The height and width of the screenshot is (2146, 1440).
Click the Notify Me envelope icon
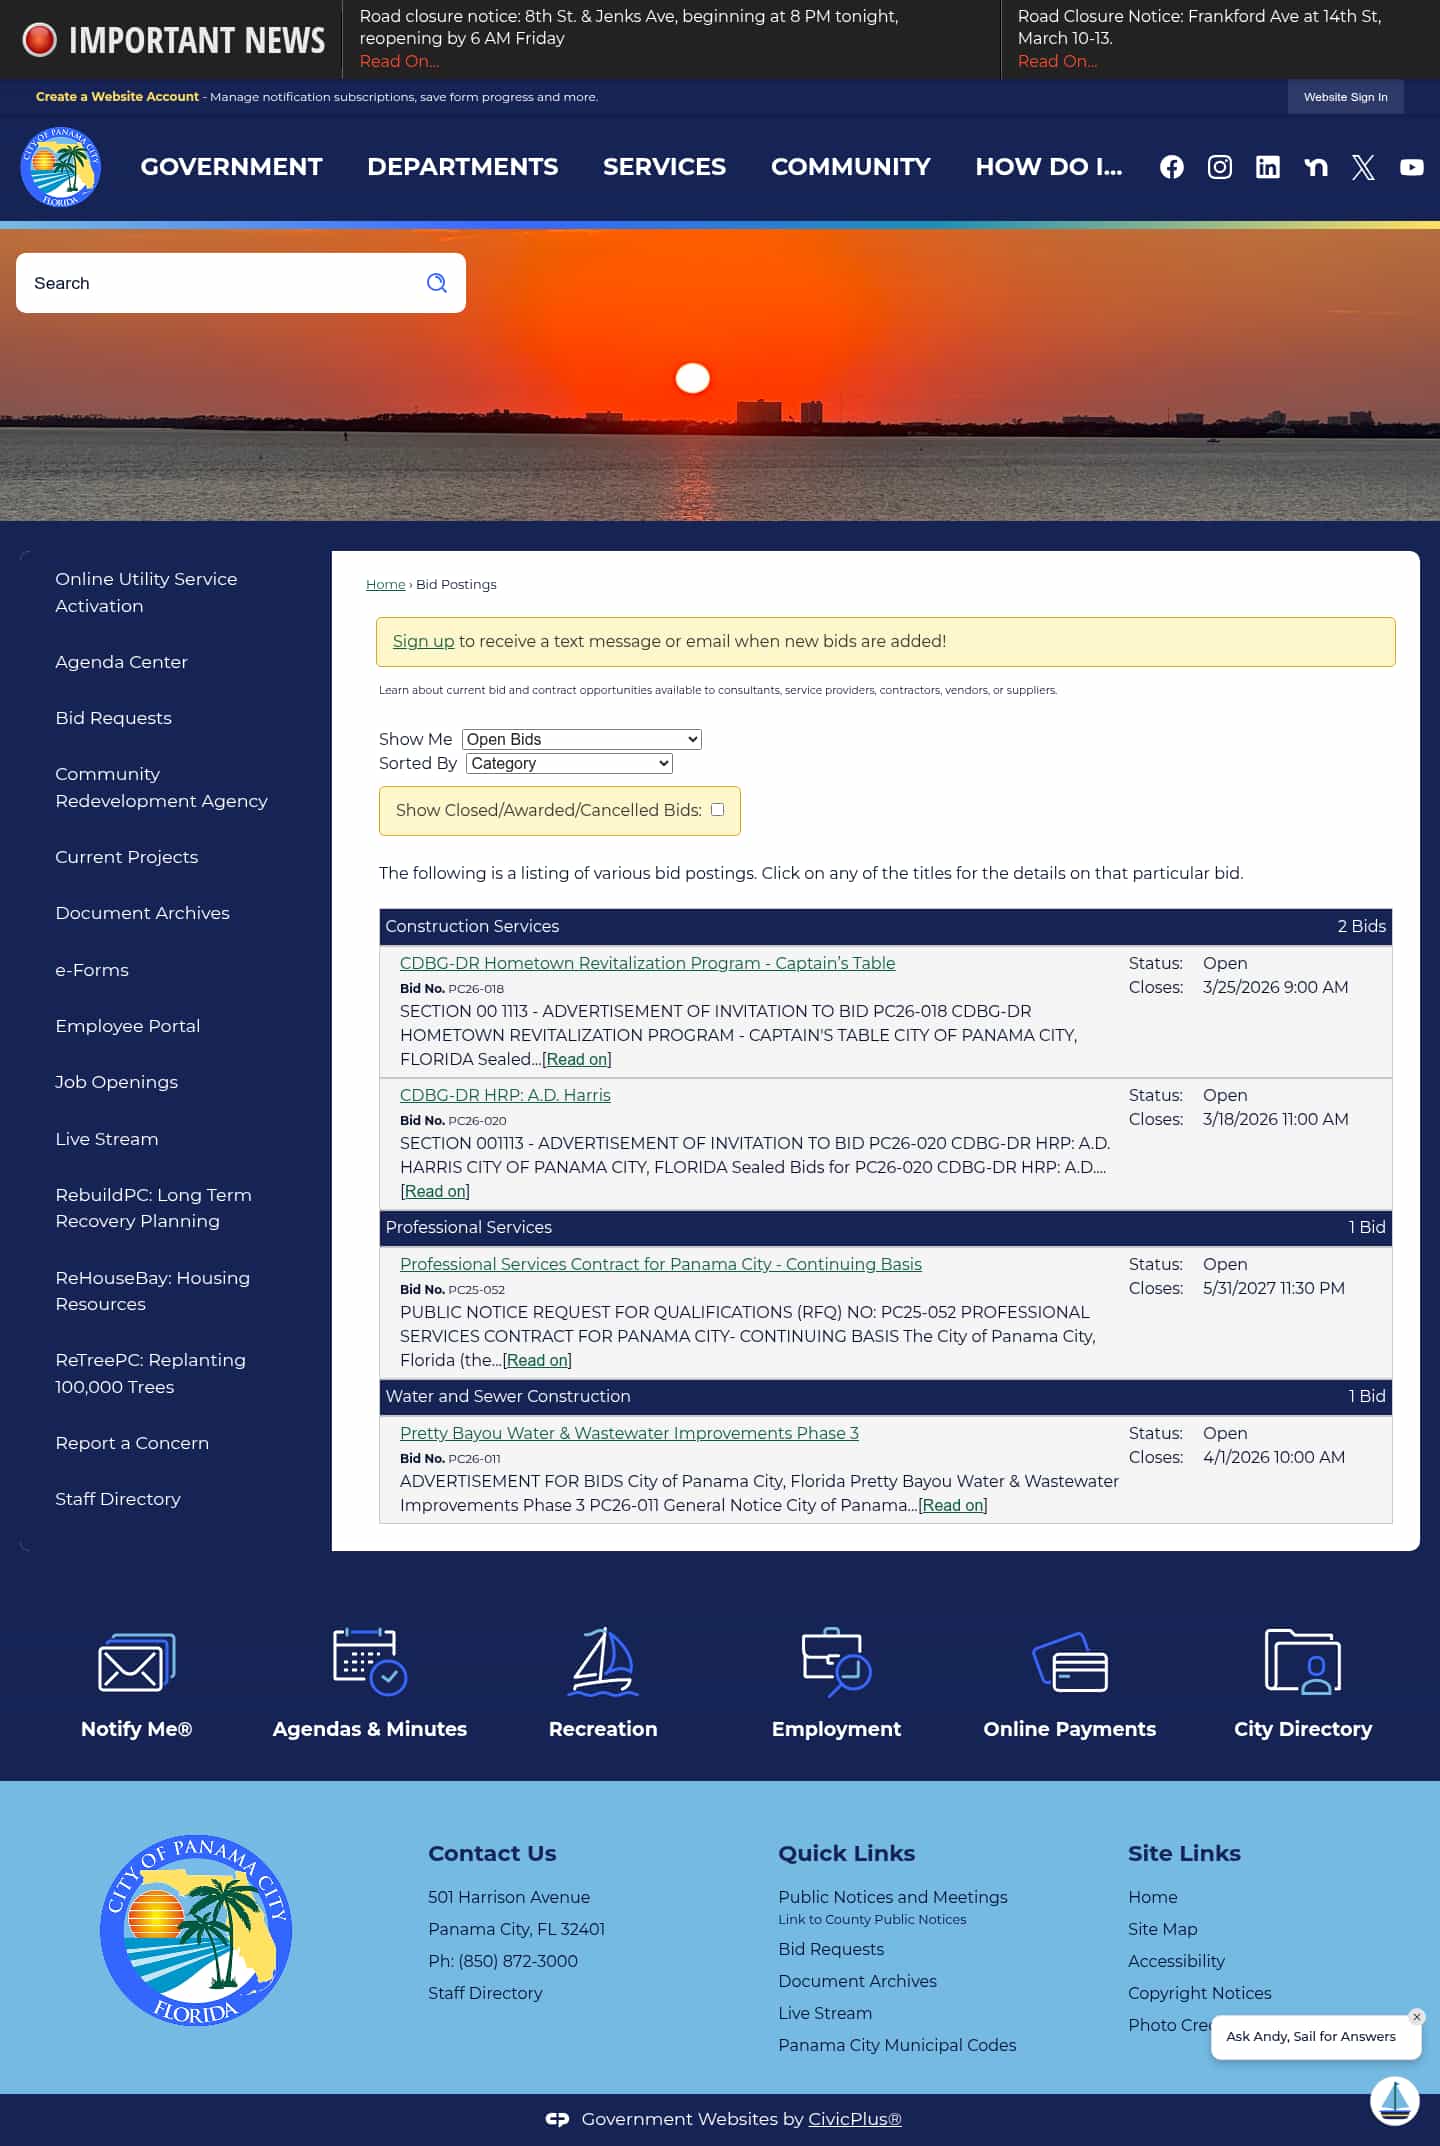click(x=136, y=1662)
